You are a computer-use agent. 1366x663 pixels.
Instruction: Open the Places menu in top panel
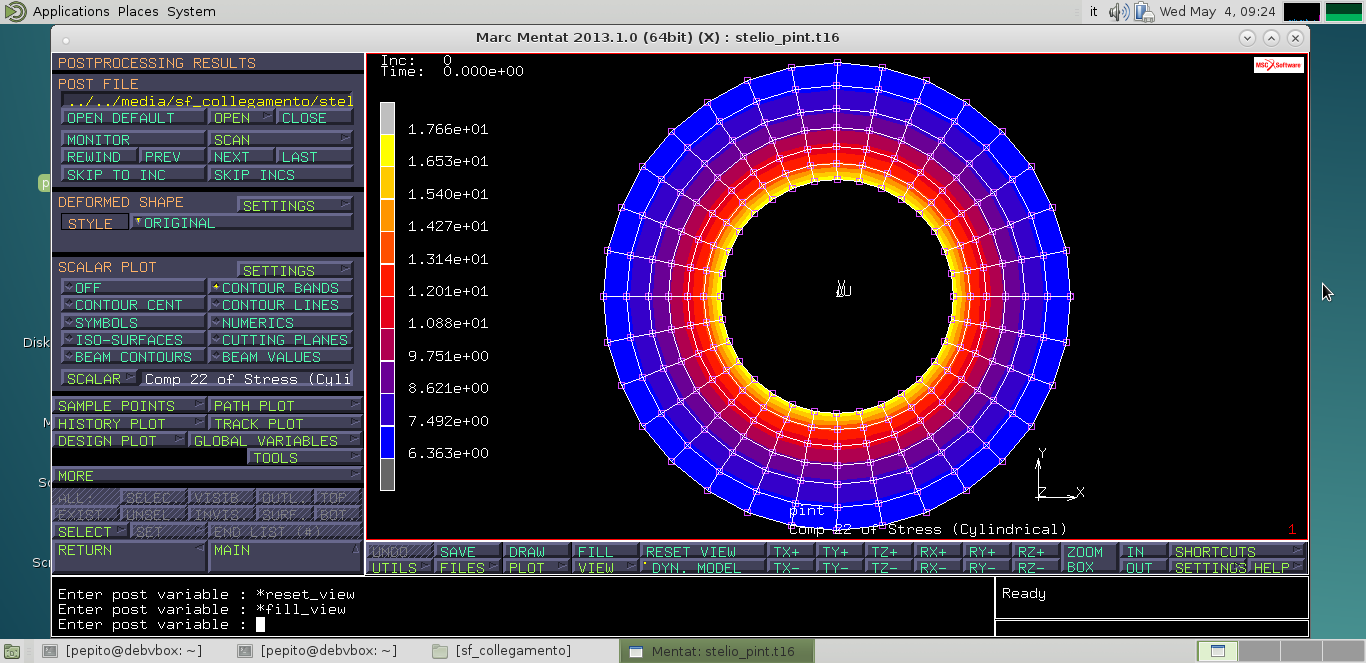click(x=138, y=12)
